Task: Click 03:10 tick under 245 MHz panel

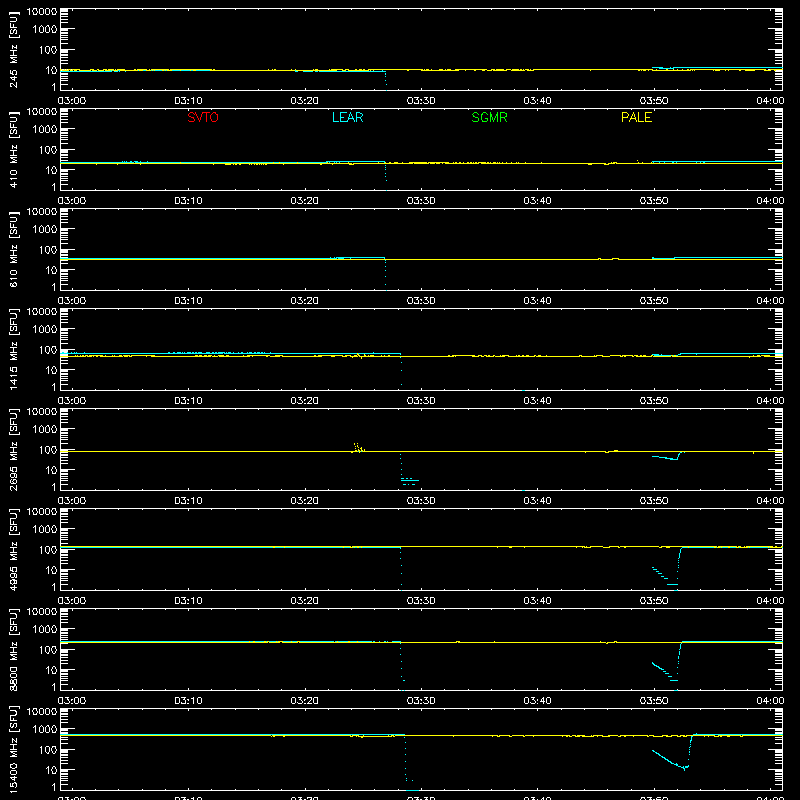Action: (x=188, y=101)
